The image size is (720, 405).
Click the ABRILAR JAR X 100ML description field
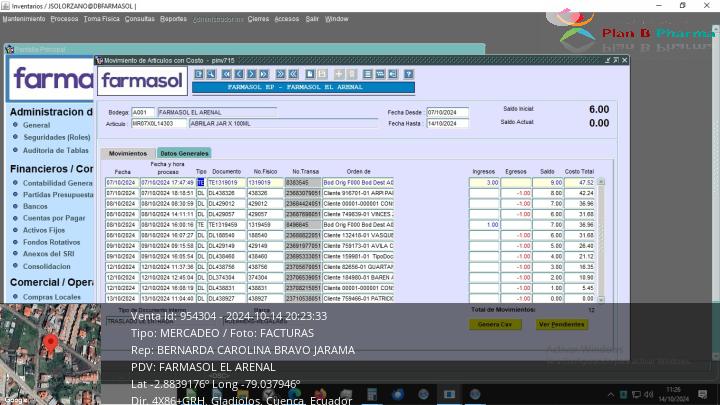click(x=283, y=124)
